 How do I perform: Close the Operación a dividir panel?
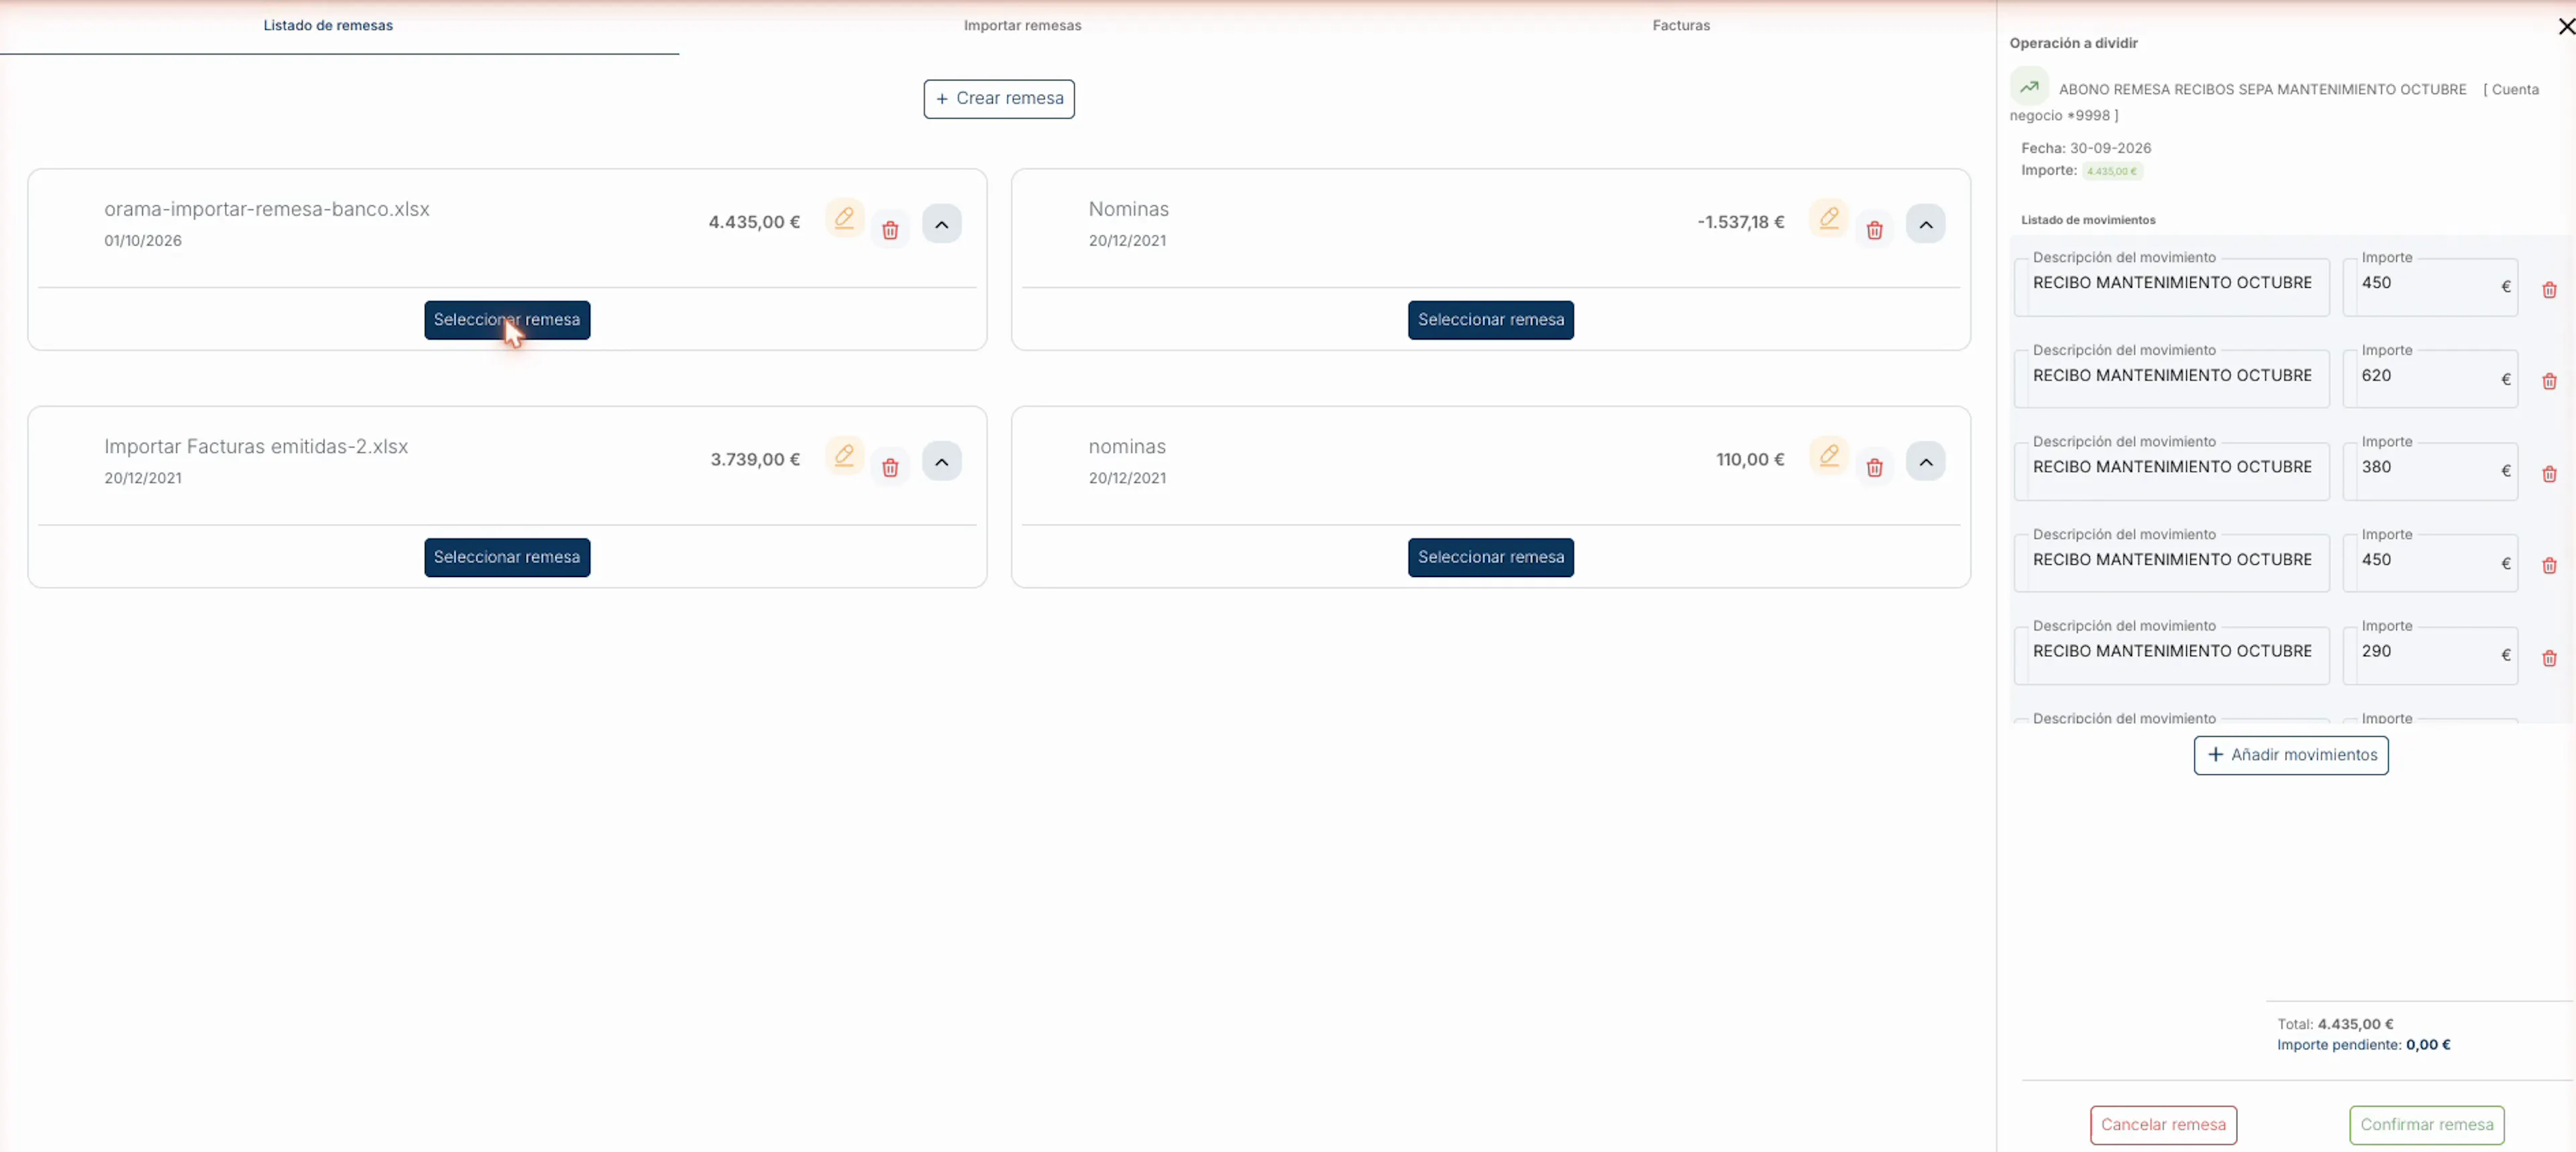[2565, 27]
